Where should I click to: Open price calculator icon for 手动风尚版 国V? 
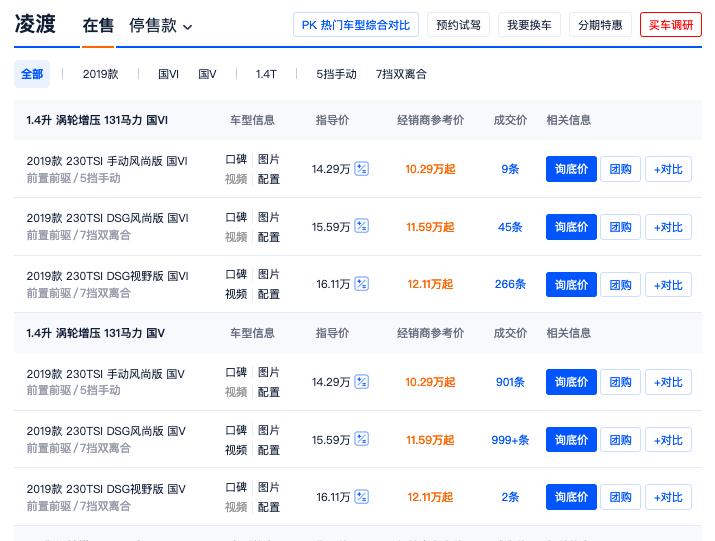(x=362, y=381)
